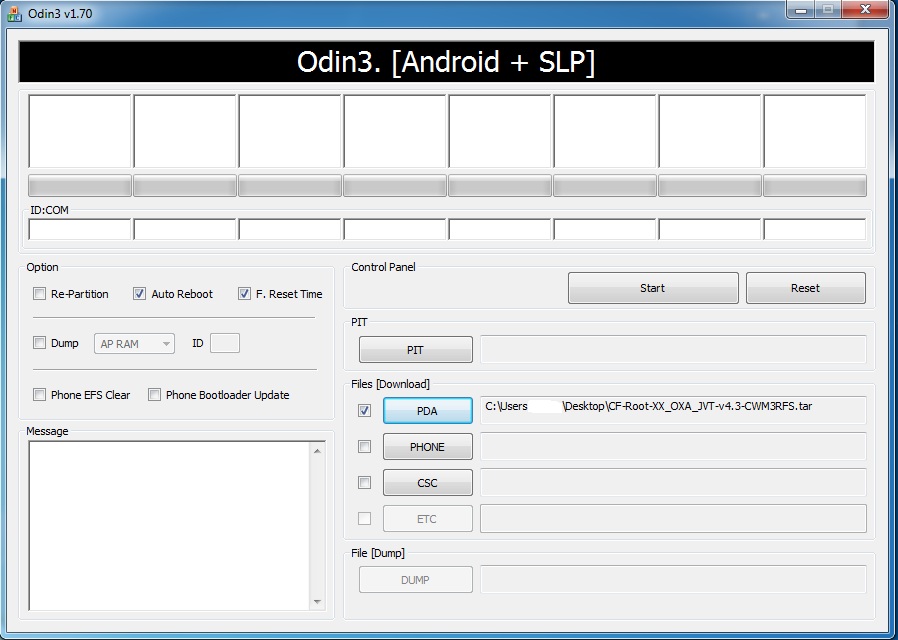898x640 pixels.
Task: Click the CSC file button
Action: (427, 483)
